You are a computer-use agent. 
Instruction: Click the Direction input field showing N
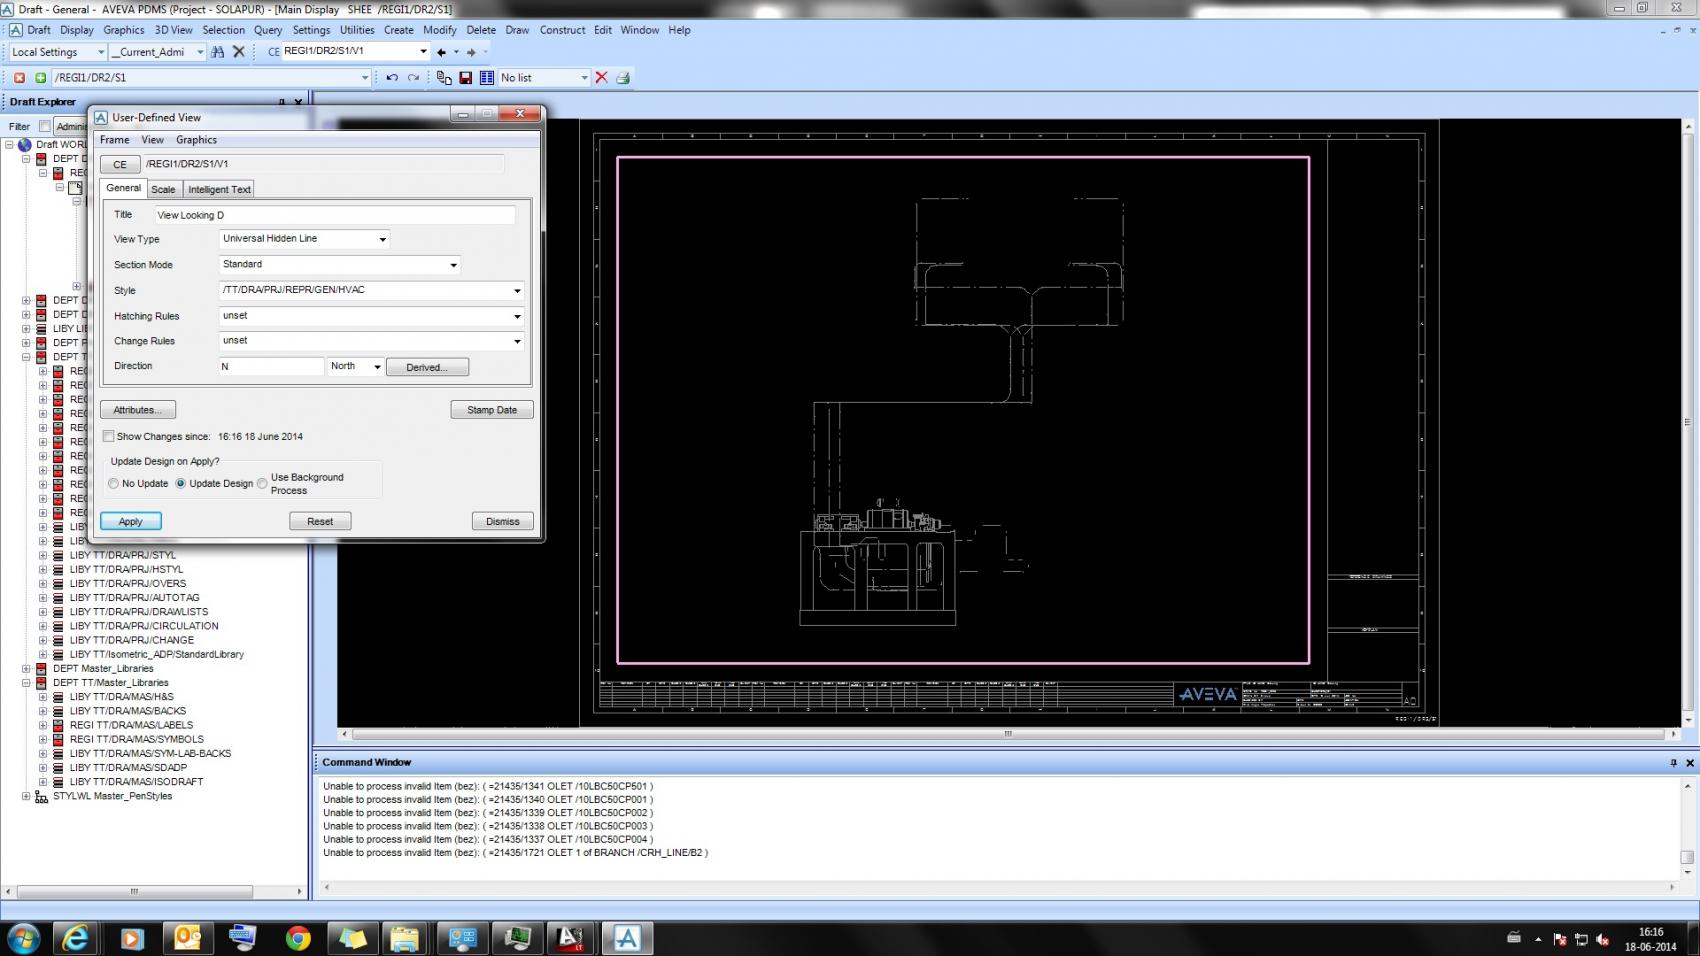[x=272, y=367]
